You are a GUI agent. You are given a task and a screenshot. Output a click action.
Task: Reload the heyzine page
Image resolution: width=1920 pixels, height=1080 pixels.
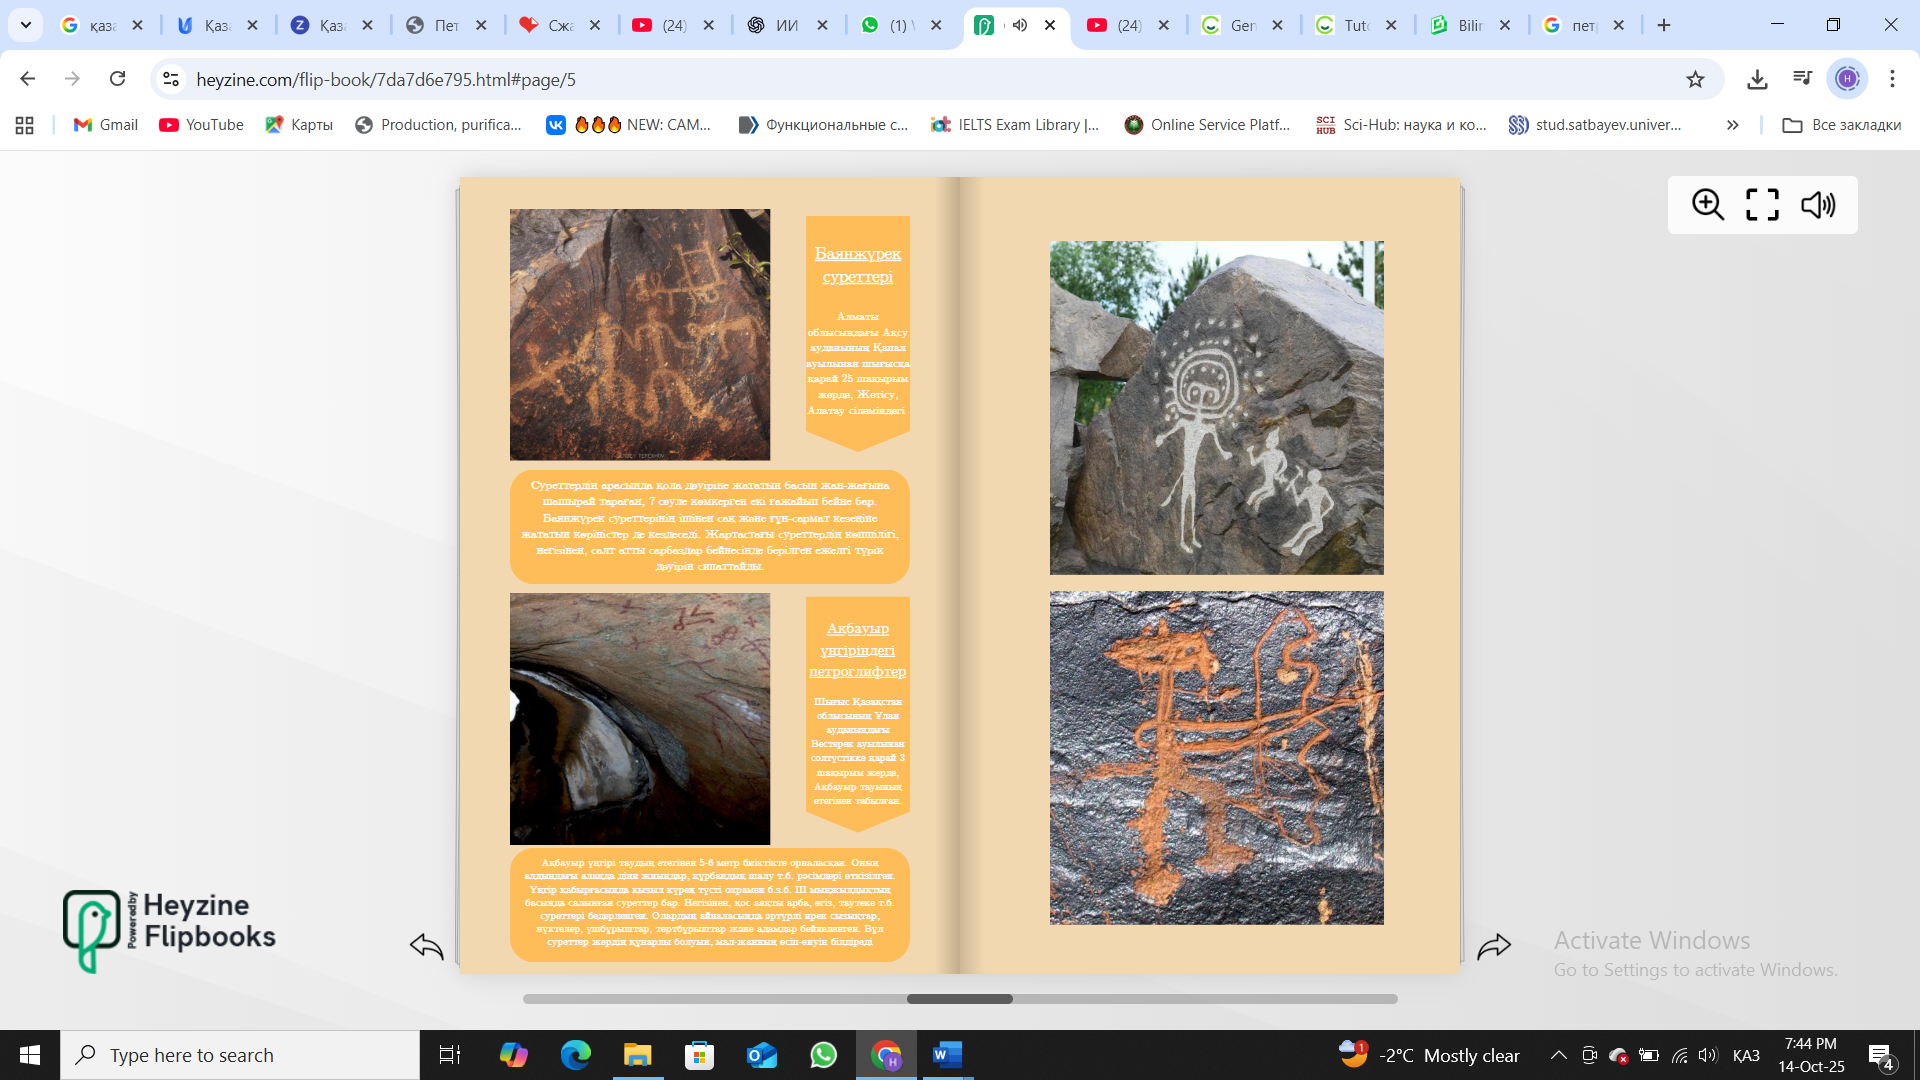pyautogui.click(x=117, y=79)
